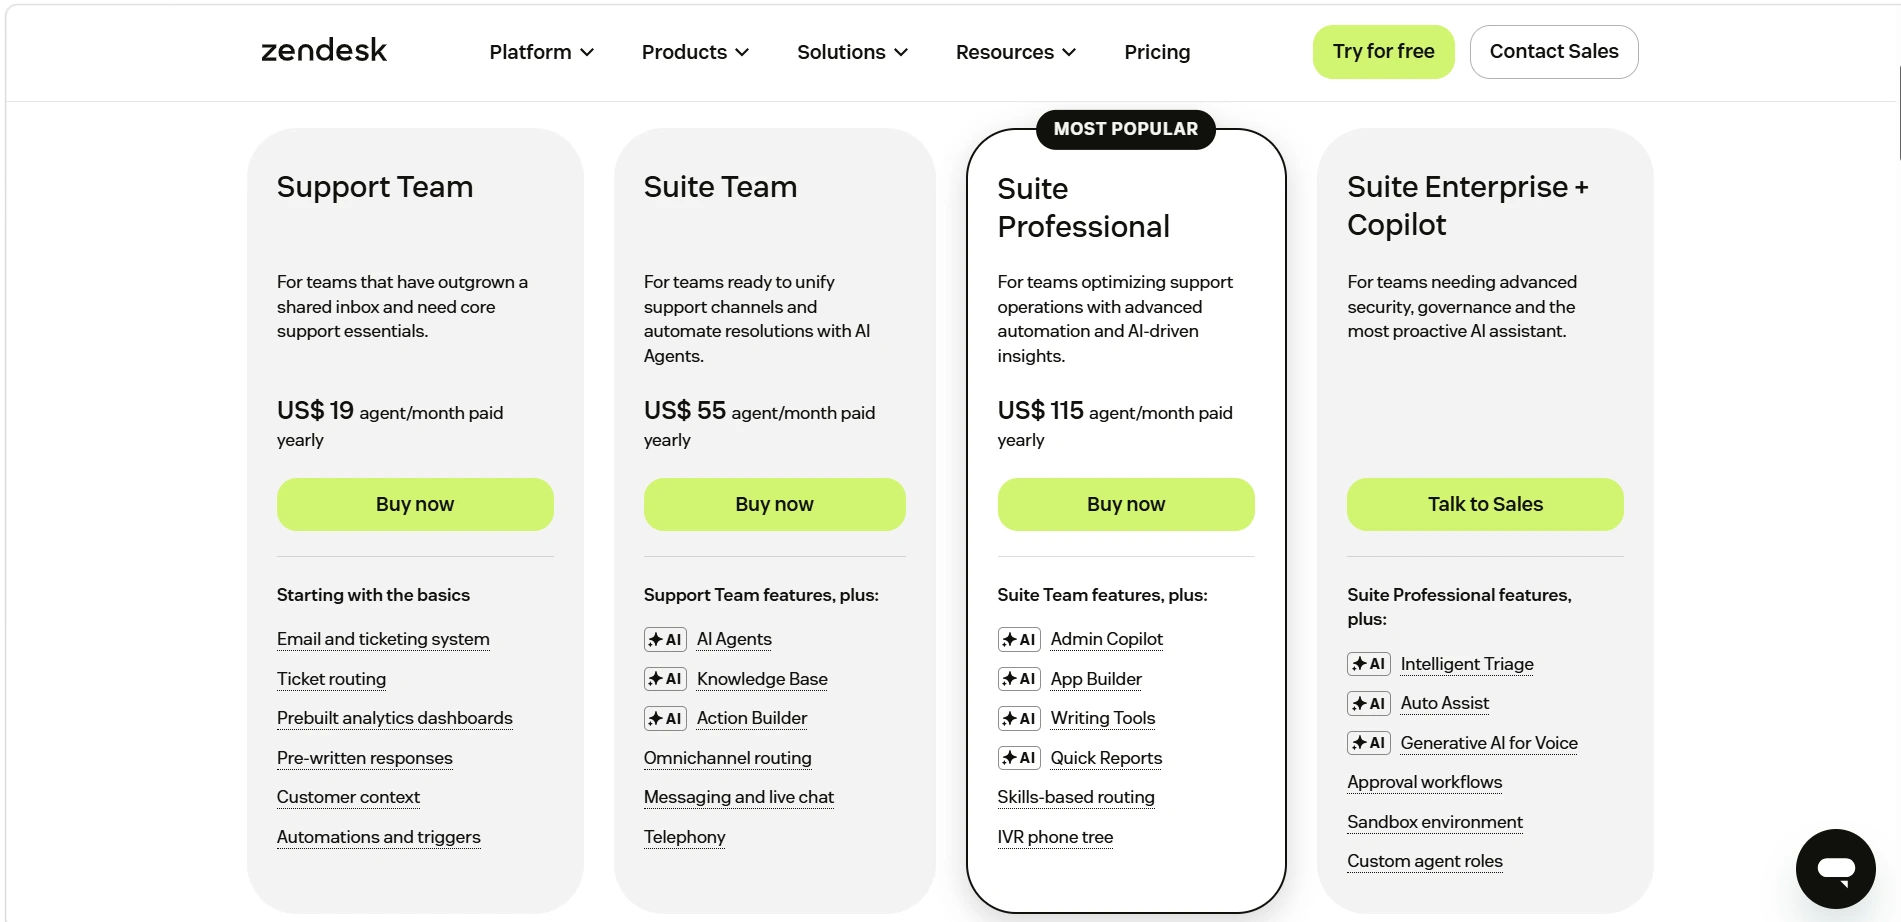Open Messaging and live chat link

coord(738,797)
